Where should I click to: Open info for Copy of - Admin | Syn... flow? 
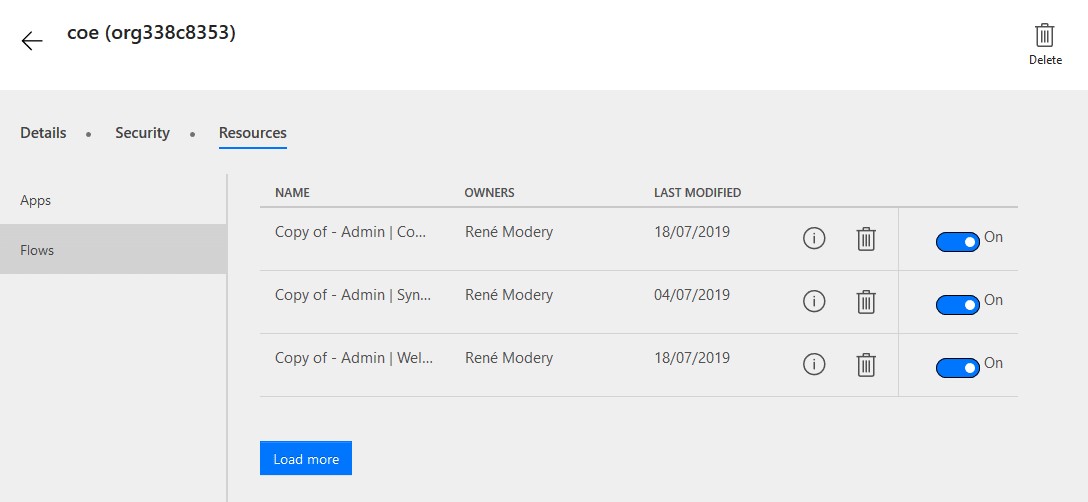[814, 301]
